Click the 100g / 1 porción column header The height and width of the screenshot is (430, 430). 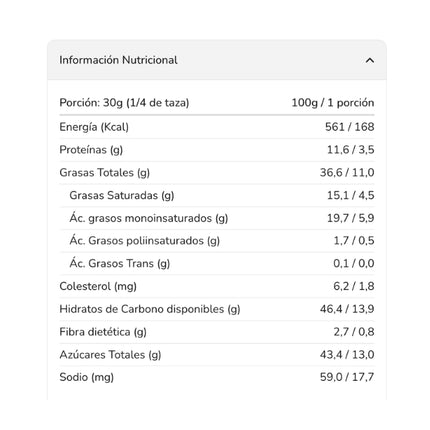tap(333, 103)
